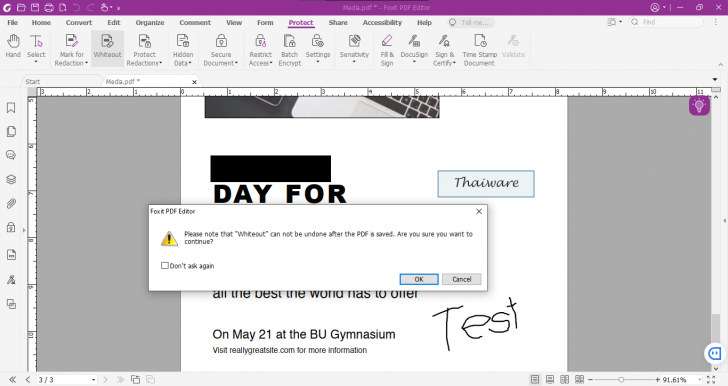This screenshot has width=728, height=386.
Task: Open the Security panel
Action: pyautogui.click(x=11, y=228)
